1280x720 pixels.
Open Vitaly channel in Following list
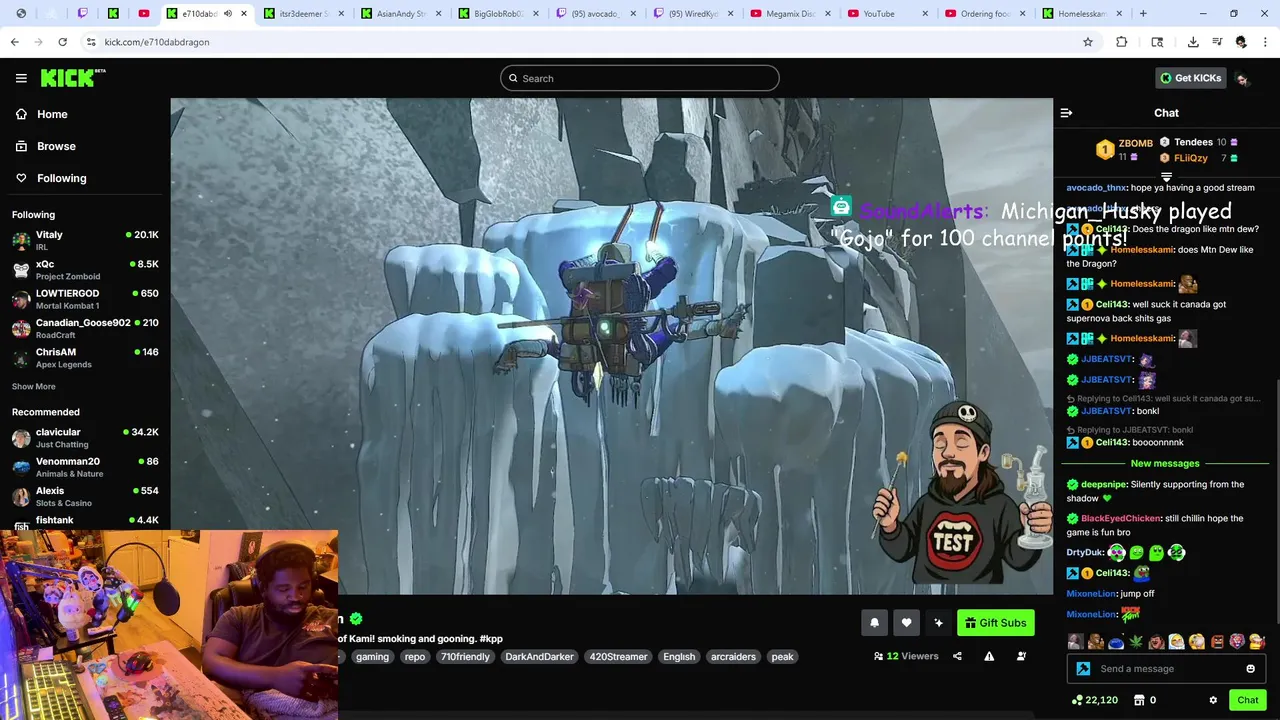coord(85,240)
